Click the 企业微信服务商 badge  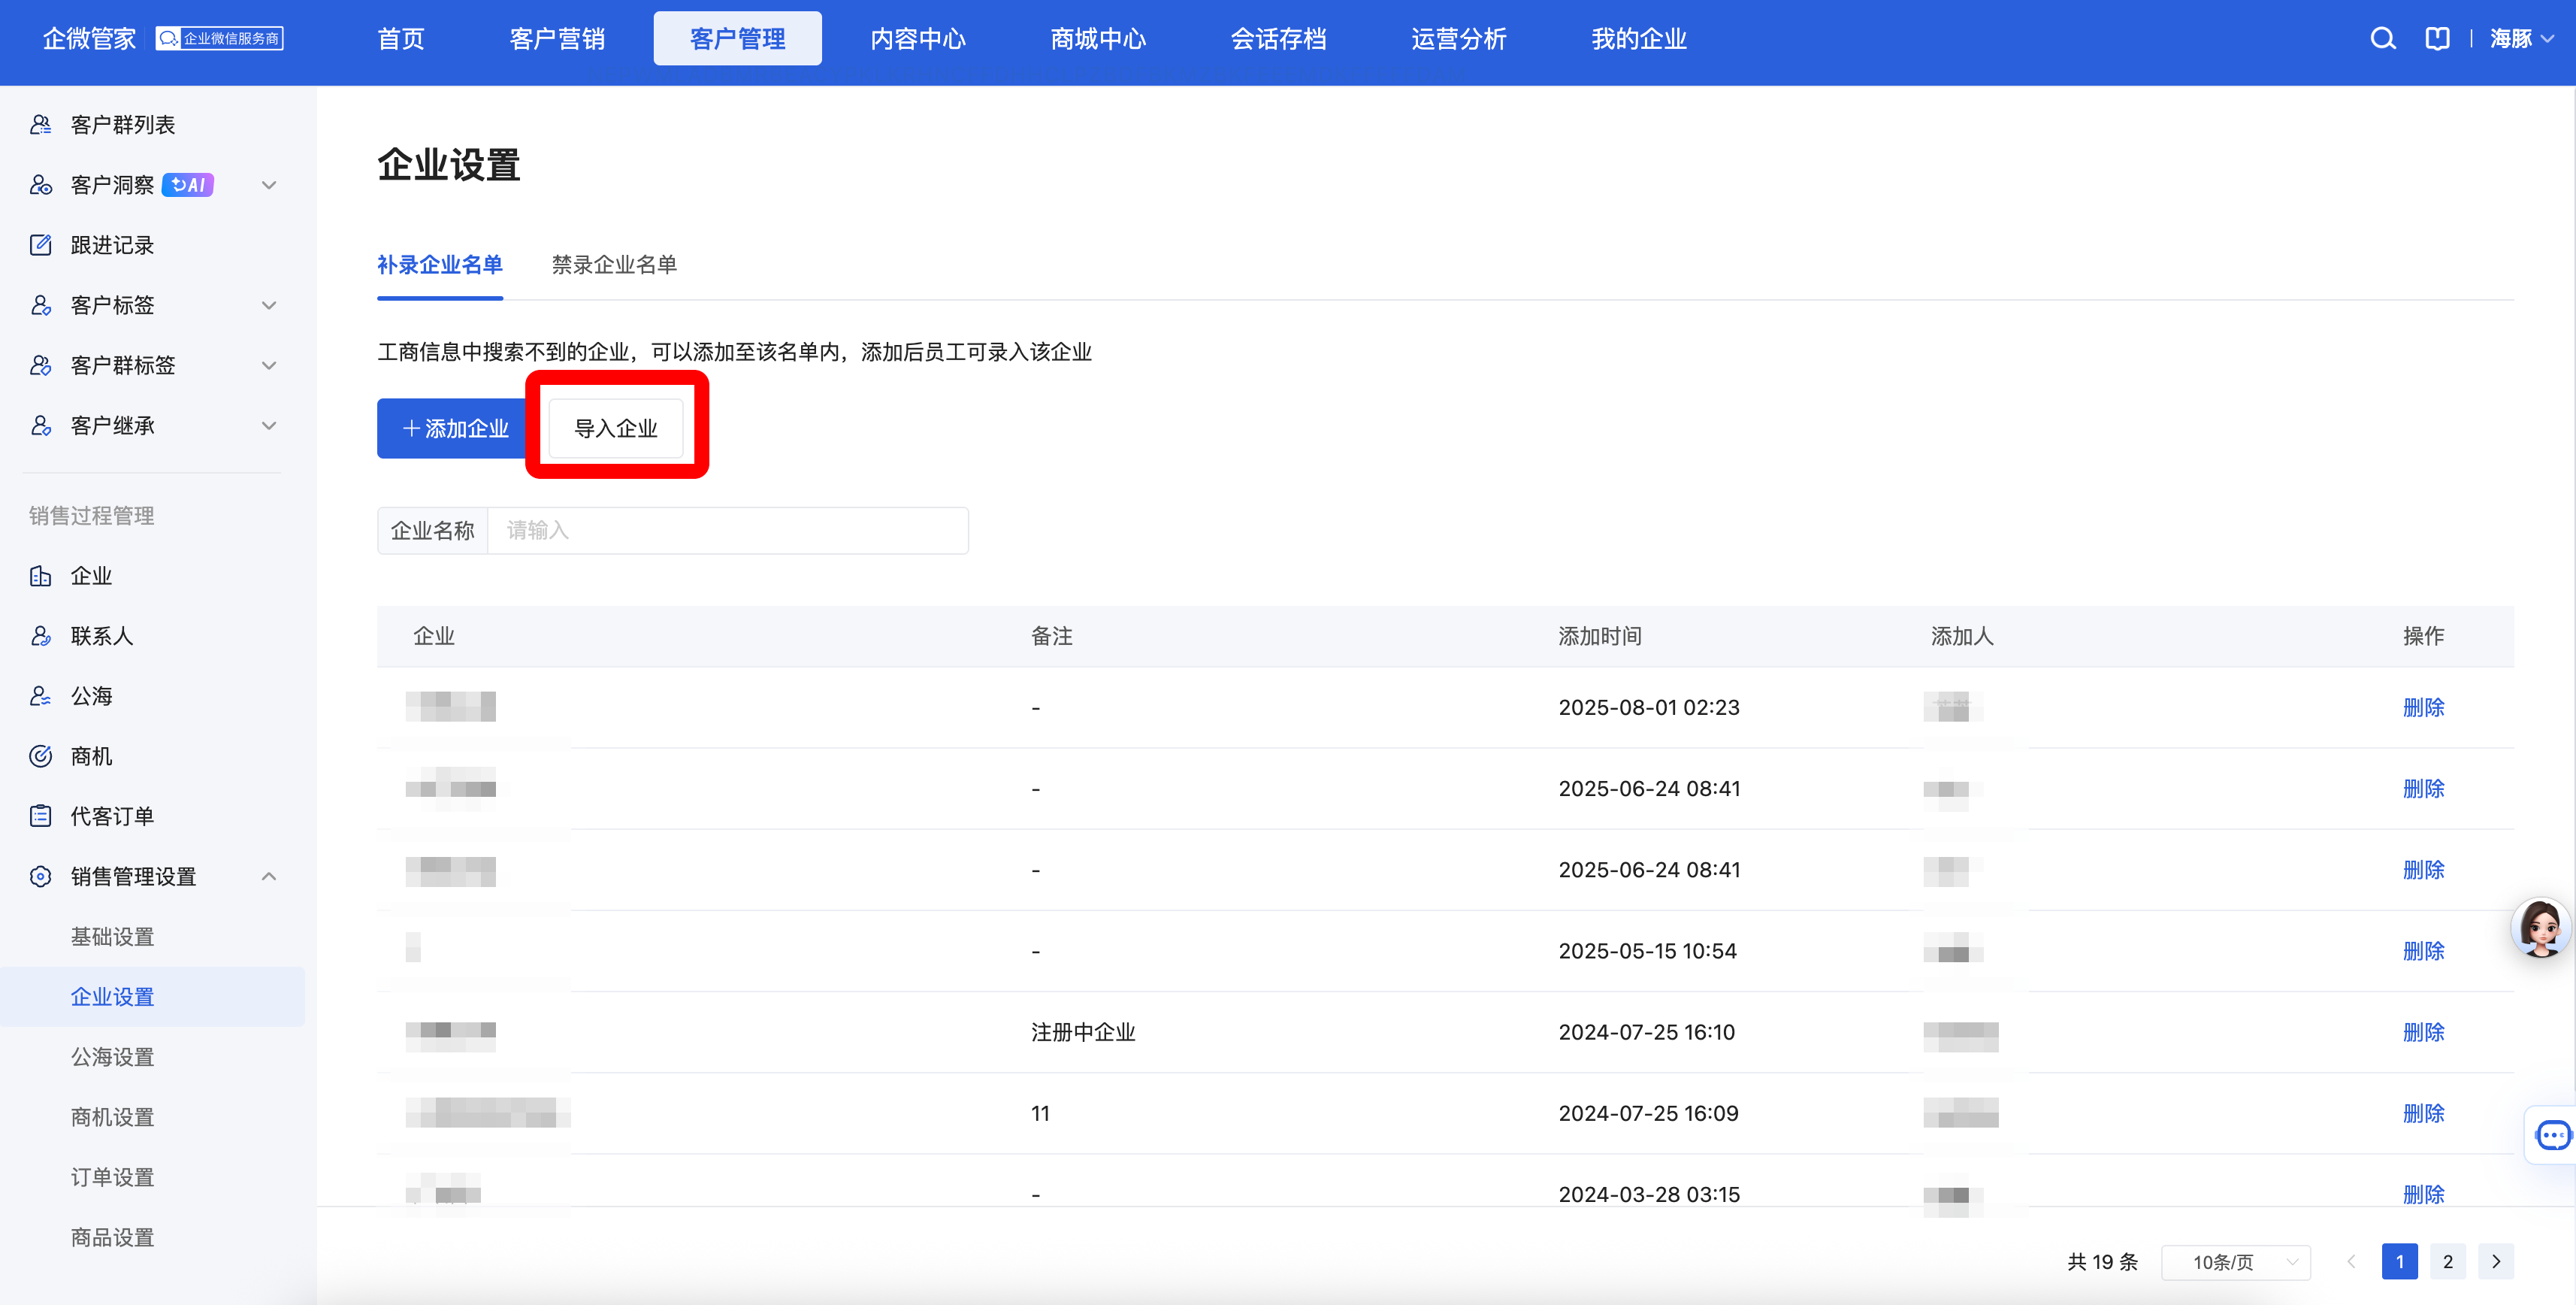pos(219,39)
